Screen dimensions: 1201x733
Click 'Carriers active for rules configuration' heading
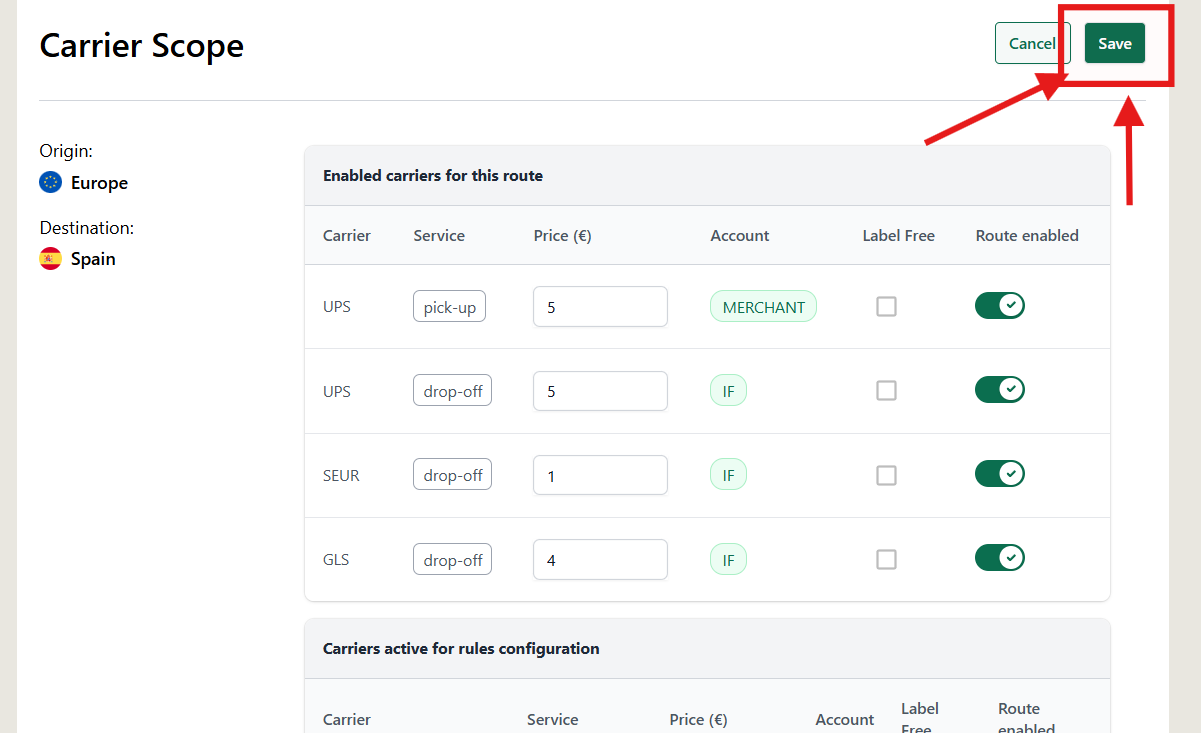[x=461, y=648]
